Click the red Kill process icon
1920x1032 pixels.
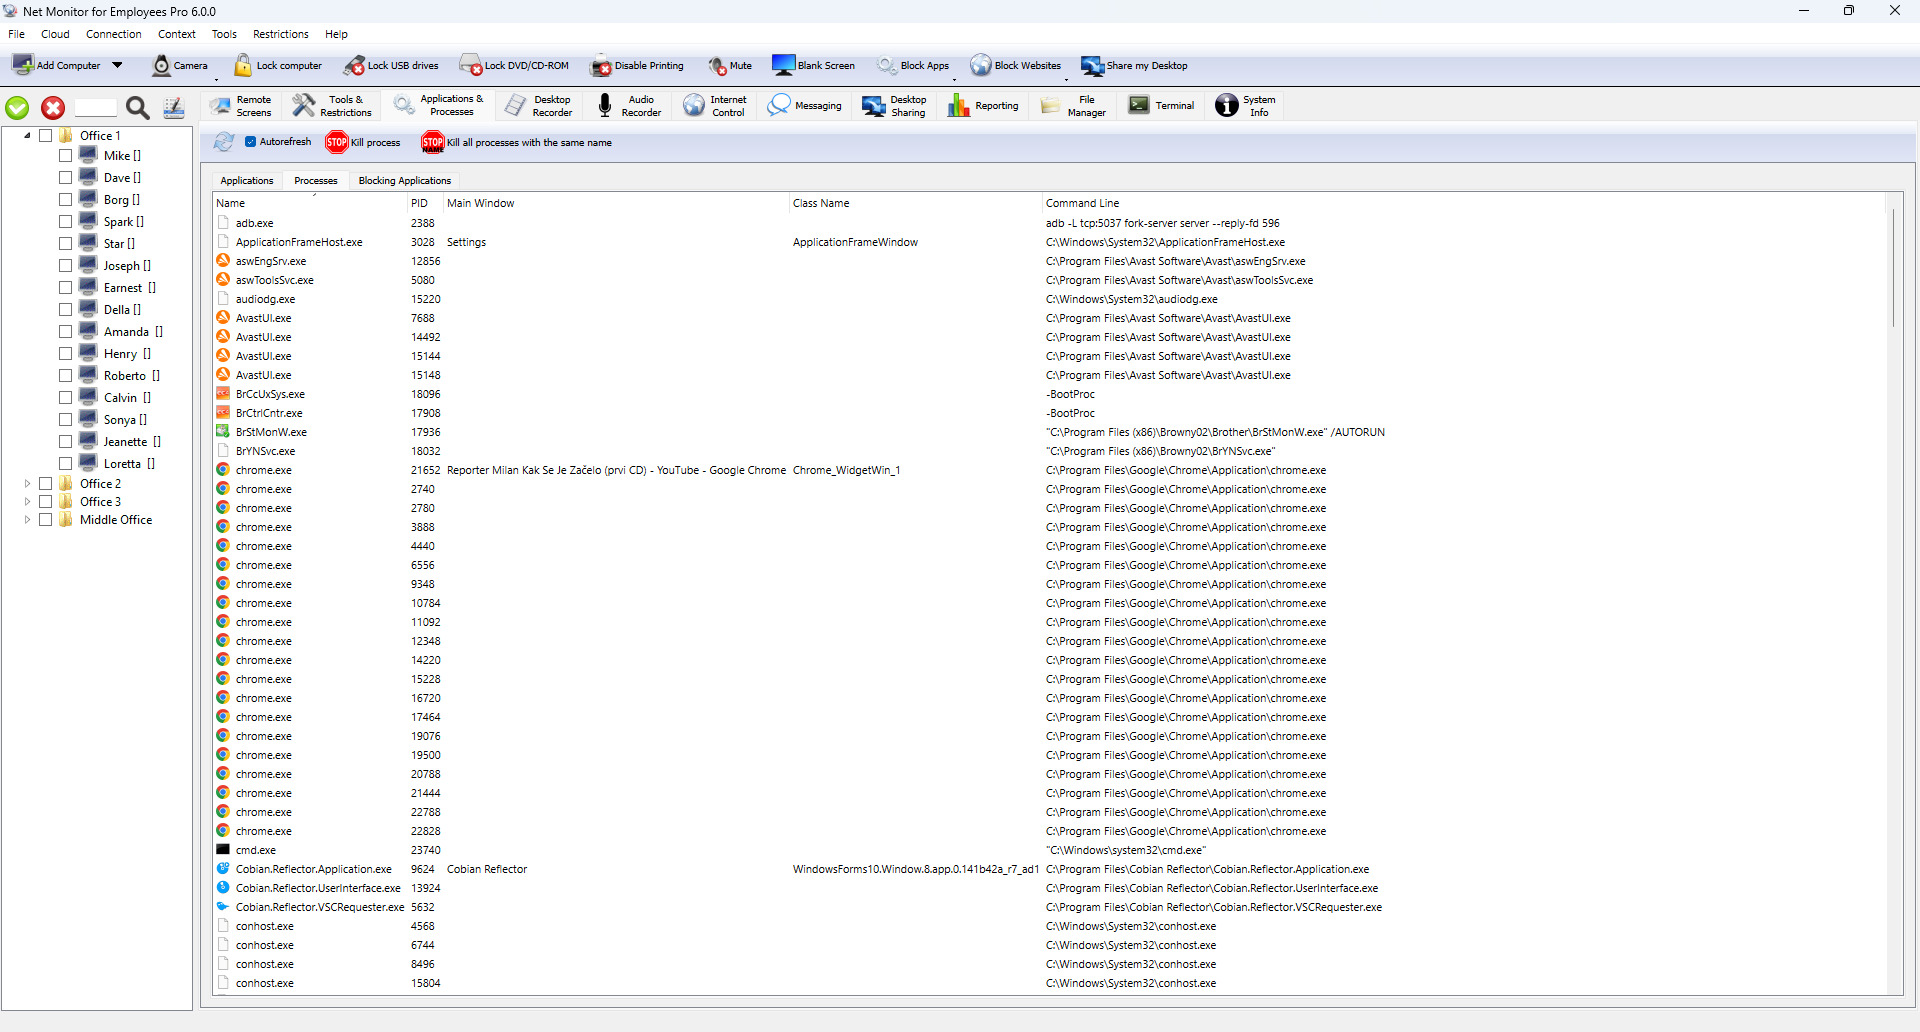[337, 143]
